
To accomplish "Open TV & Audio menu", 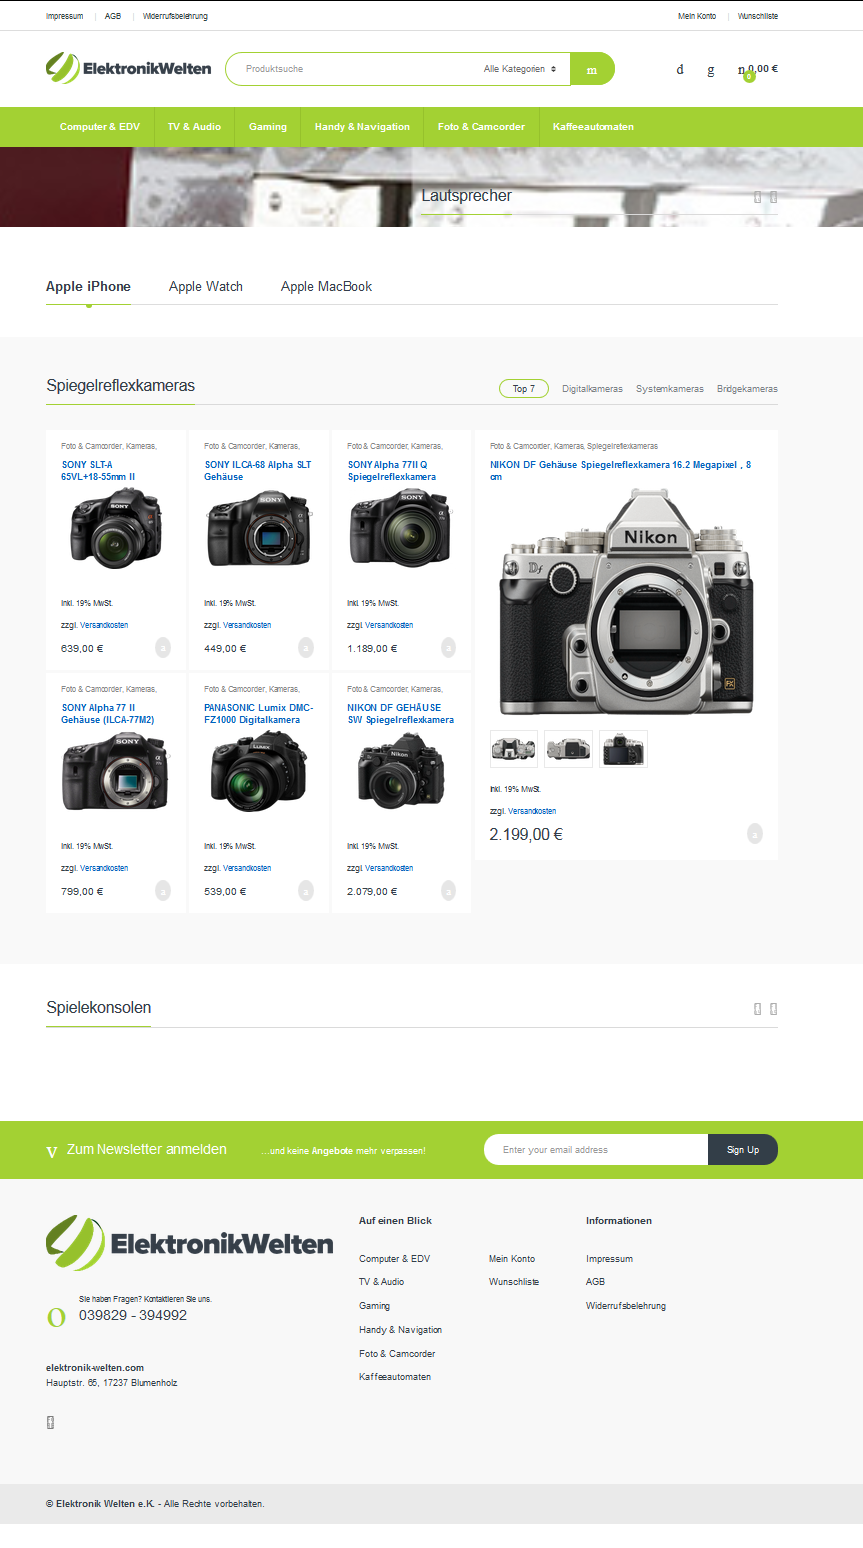I will 194,127.
